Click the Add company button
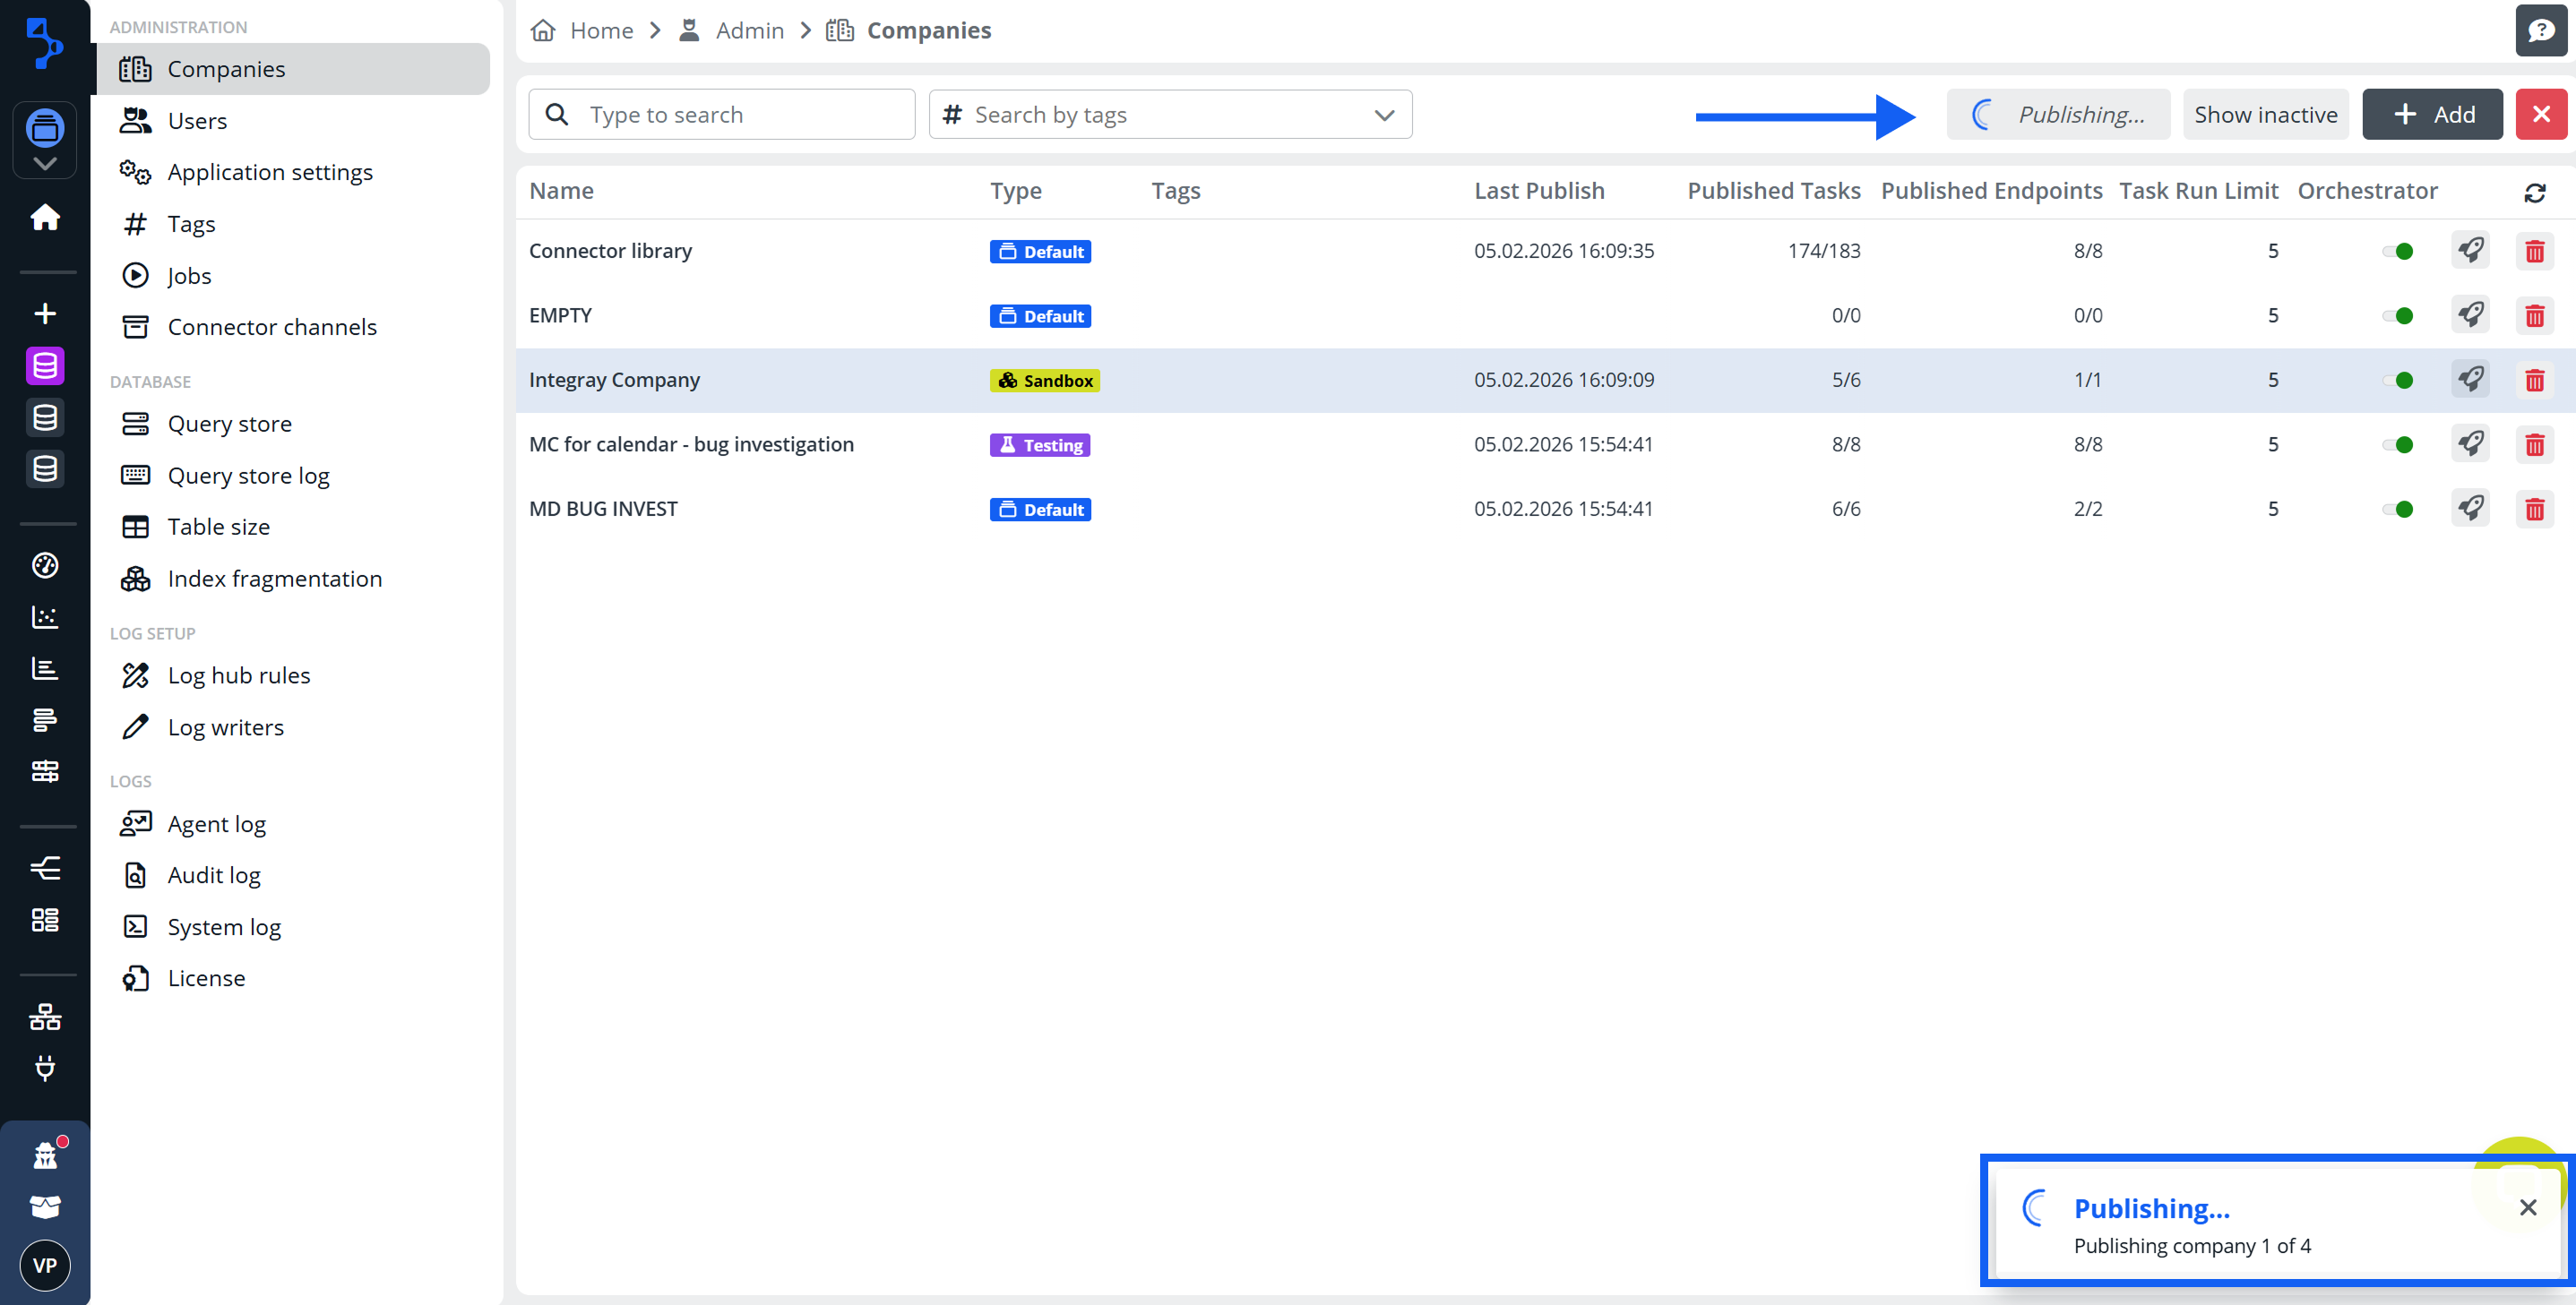The image size is (2576, 1305). 2432,115
